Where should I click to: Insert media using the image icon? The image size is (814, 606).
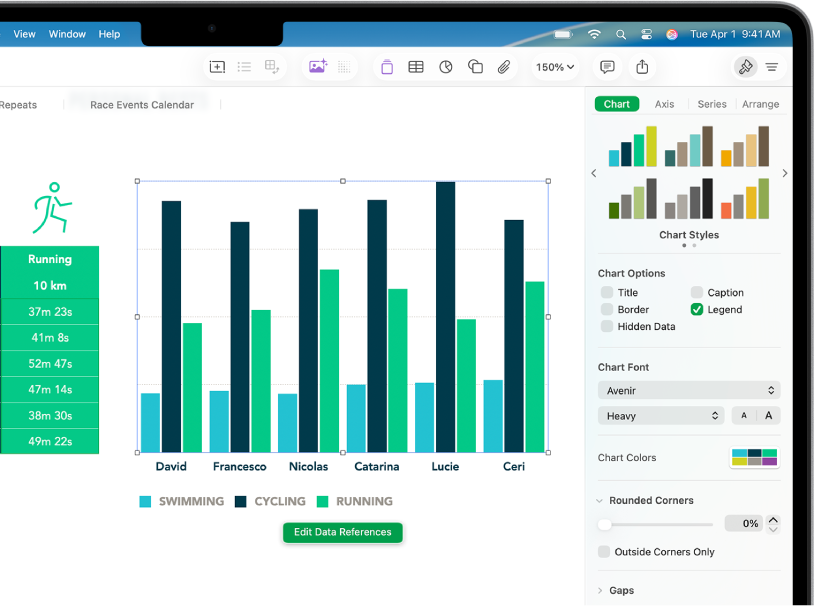pos(318,66)
